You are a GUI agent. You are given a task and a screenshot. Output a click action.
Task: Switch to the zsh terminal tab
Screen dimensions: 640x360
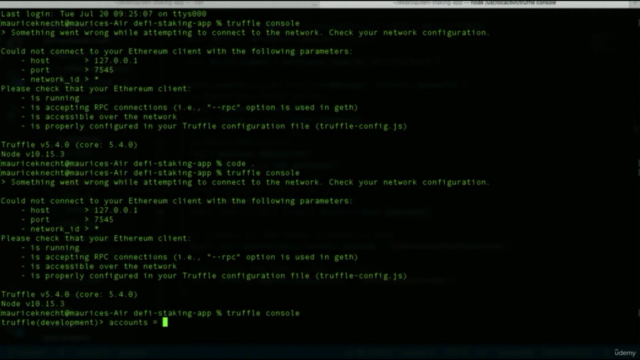(159, 3)
